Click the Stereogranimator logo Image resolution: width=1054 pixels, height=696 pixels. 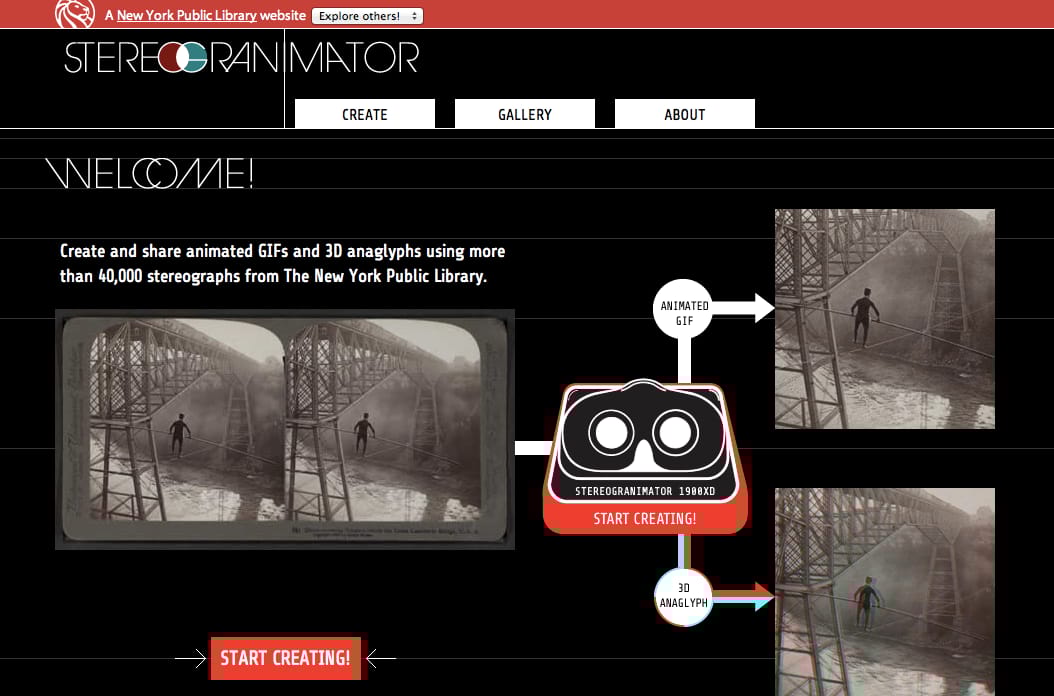242,57
